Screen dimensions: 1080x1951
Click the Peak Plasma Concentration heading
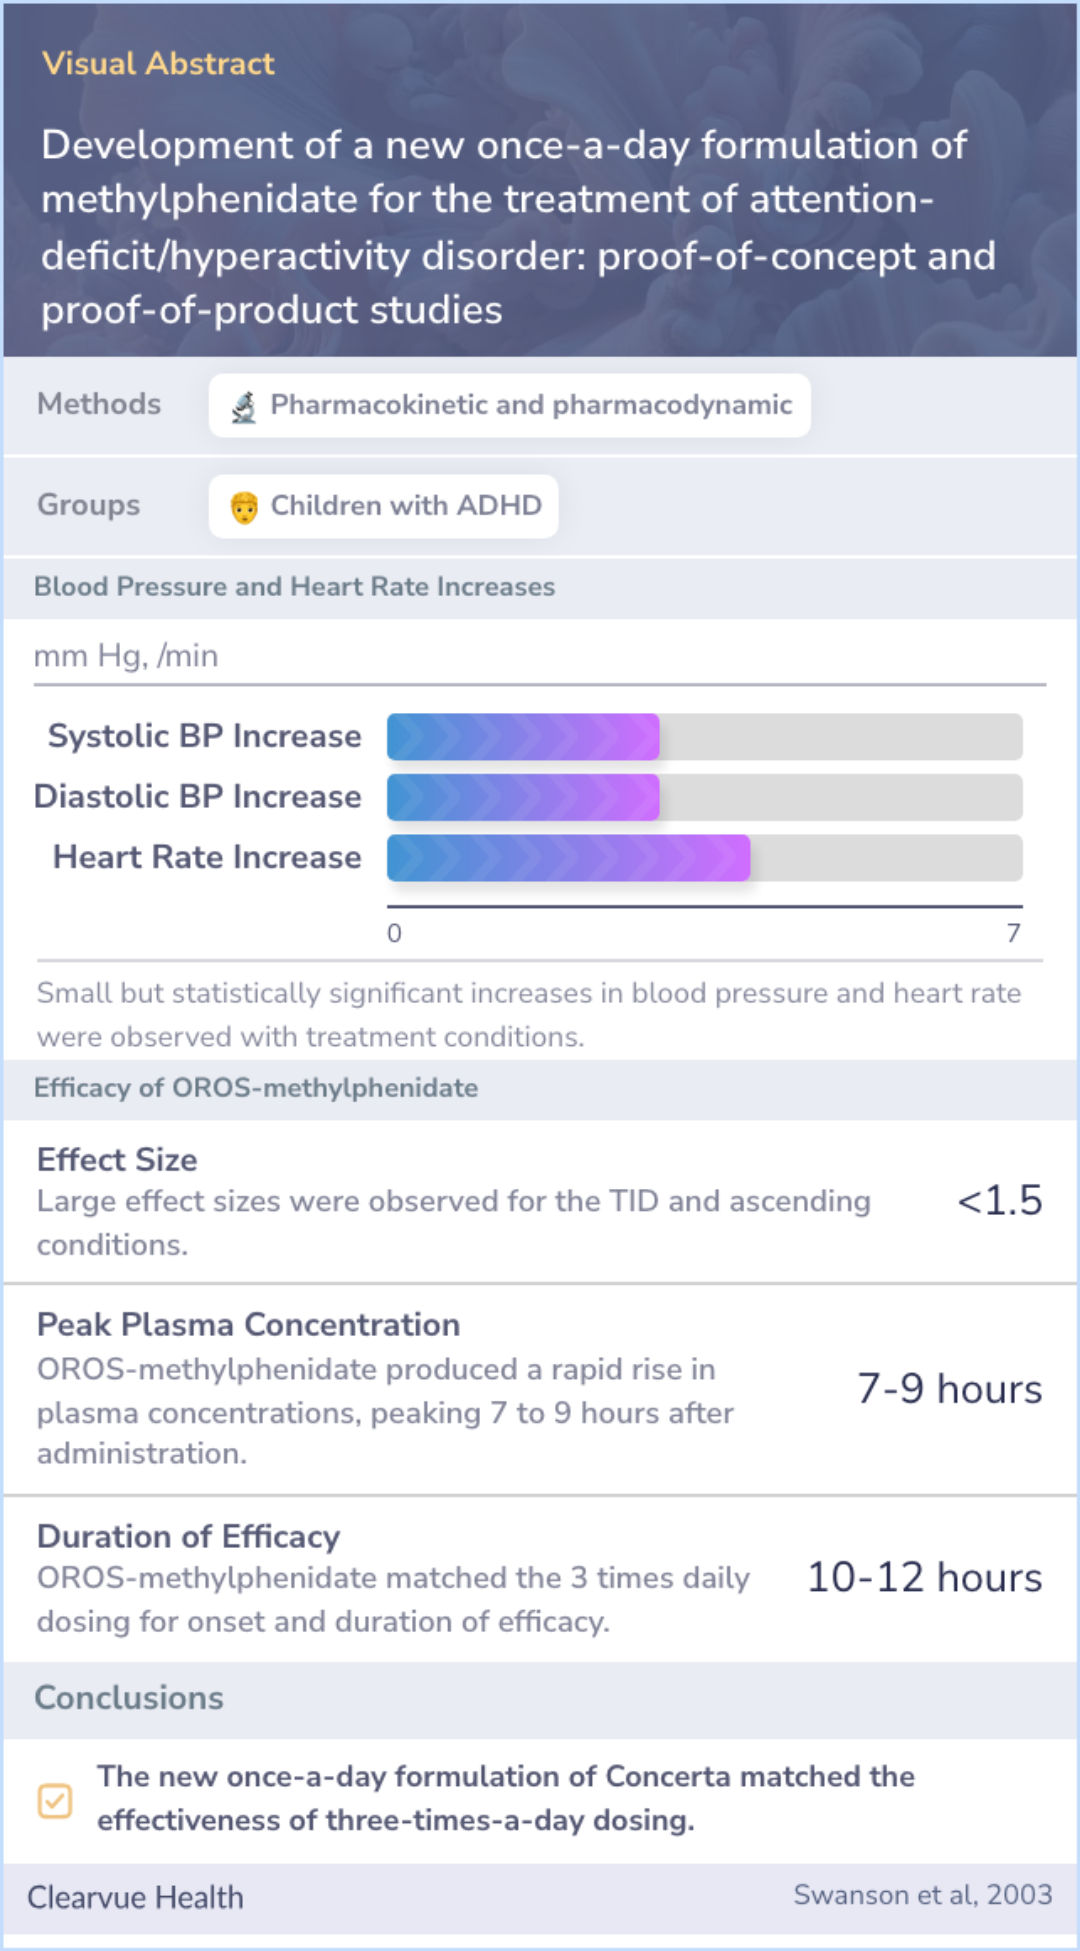click(x=249, y=1324)
